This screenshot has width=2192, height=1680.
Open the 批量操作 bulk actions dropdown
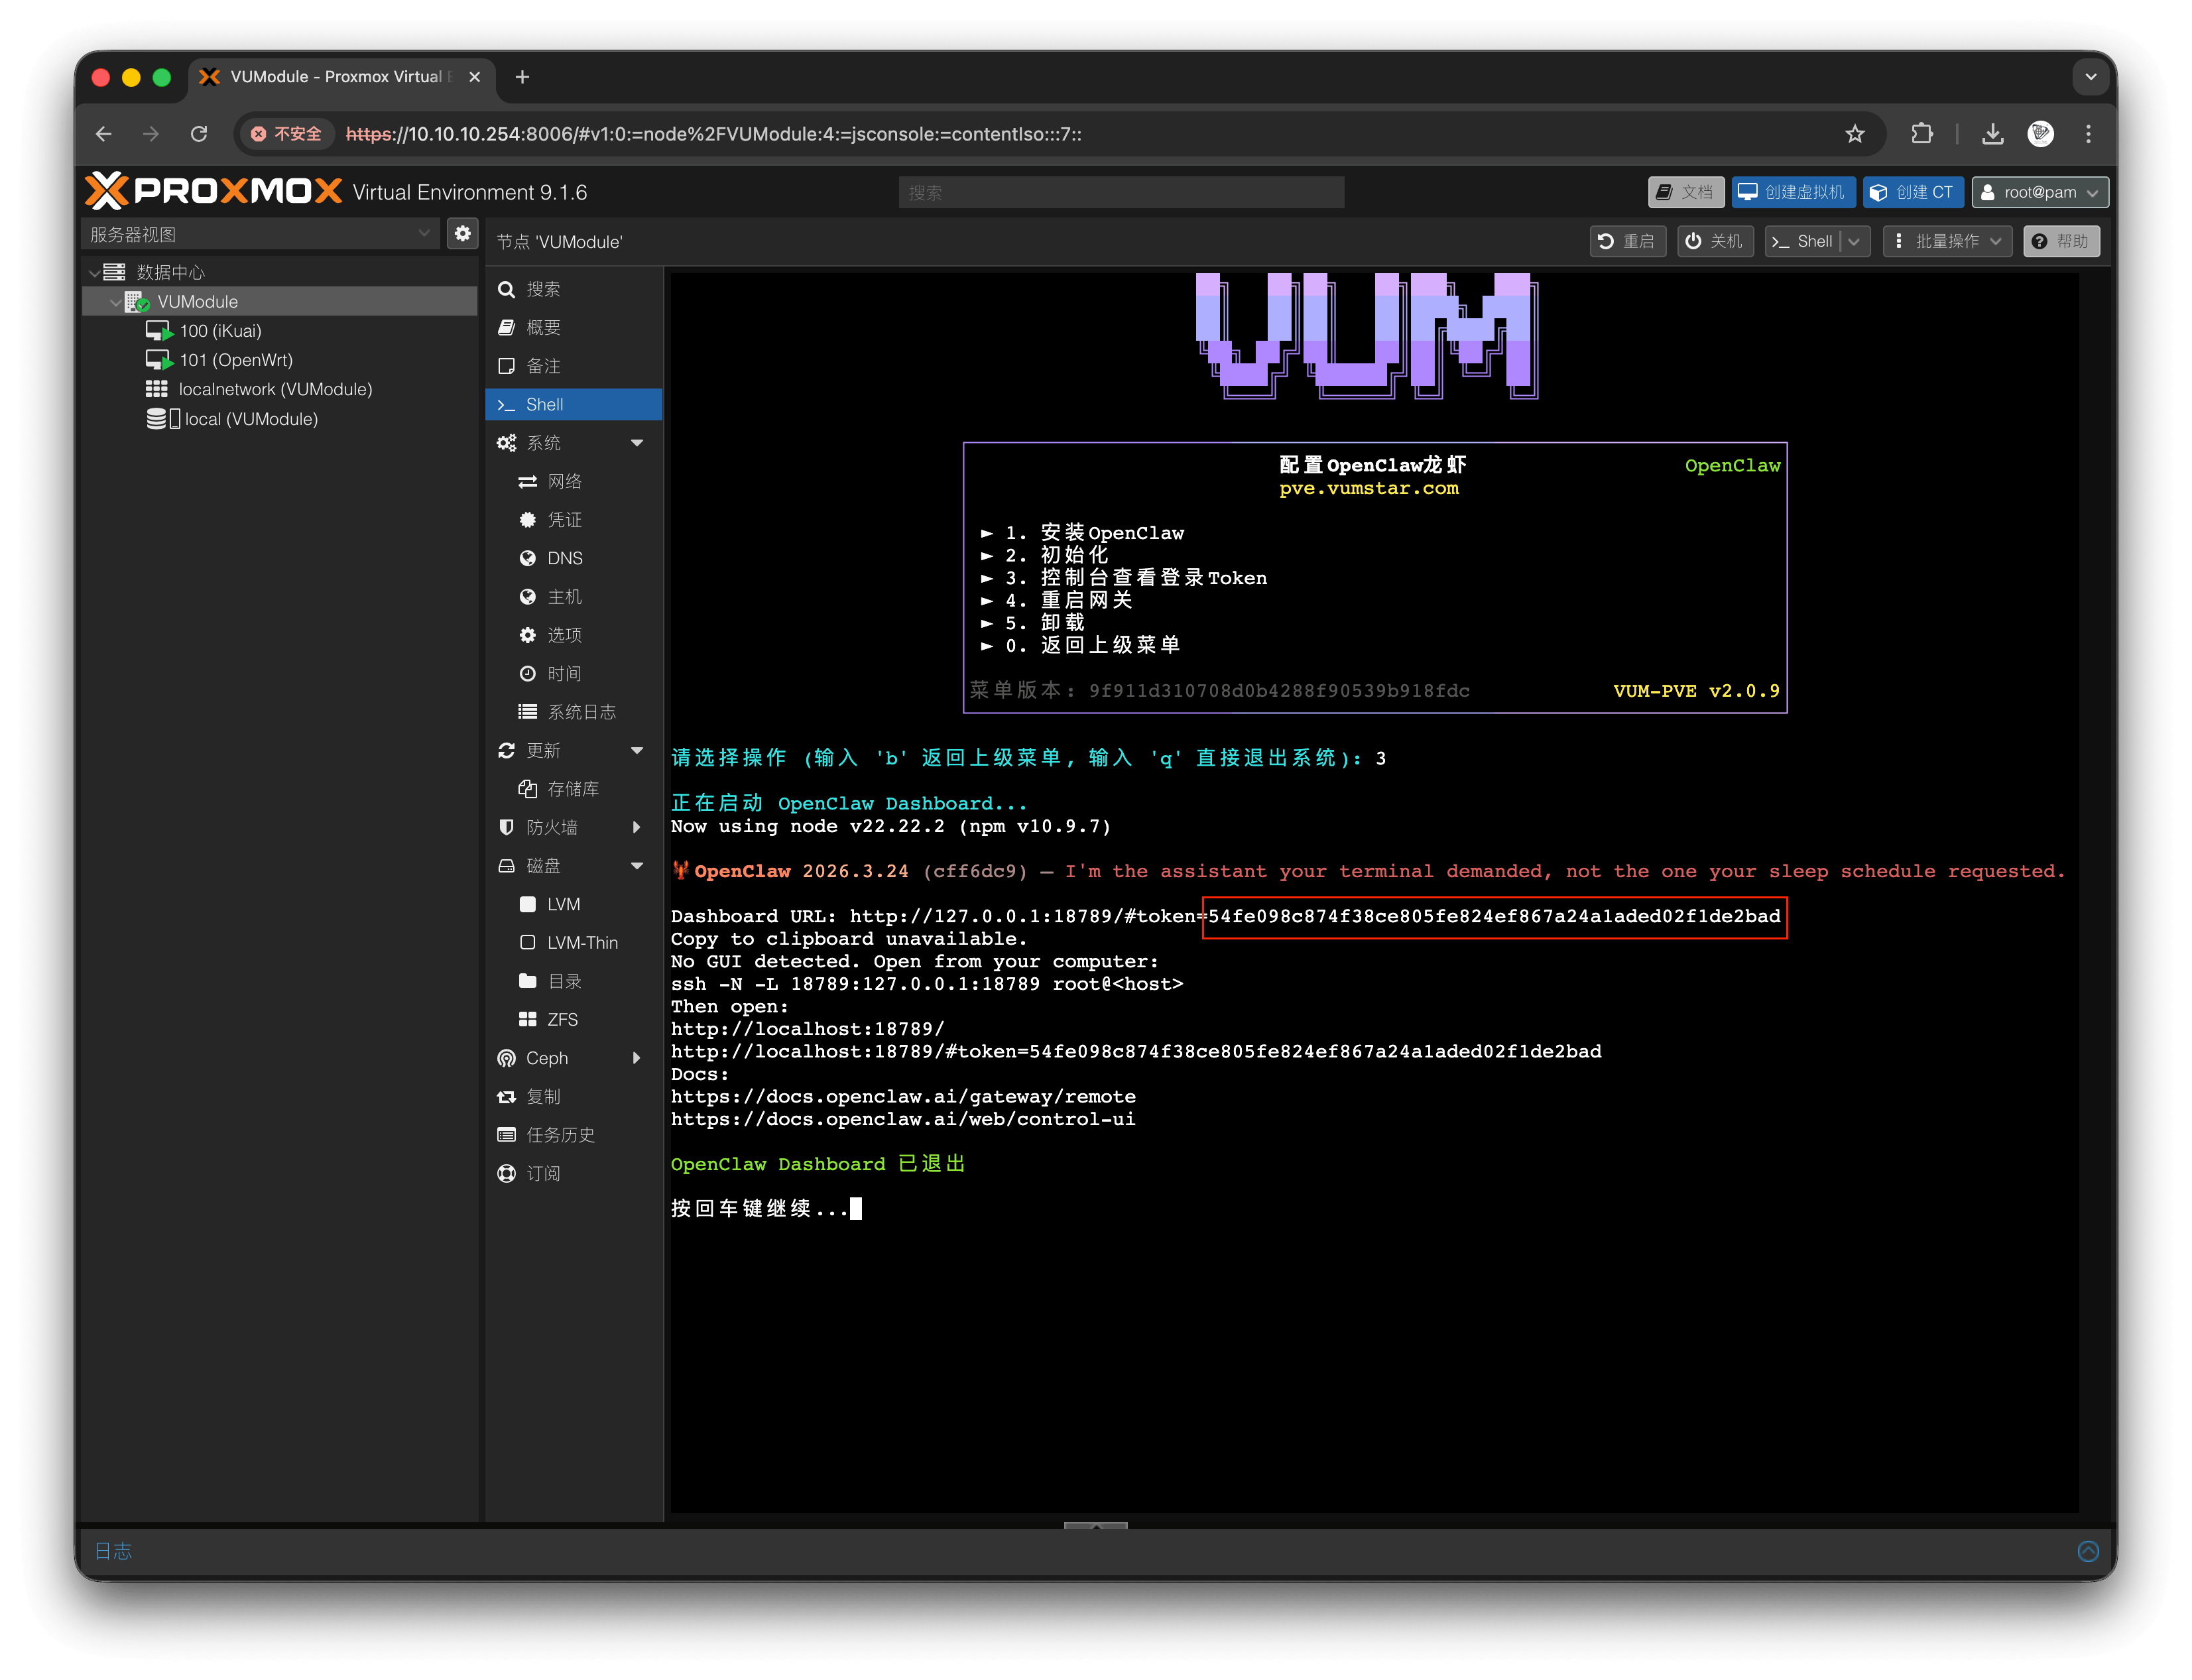click(x=1947, y=241)
